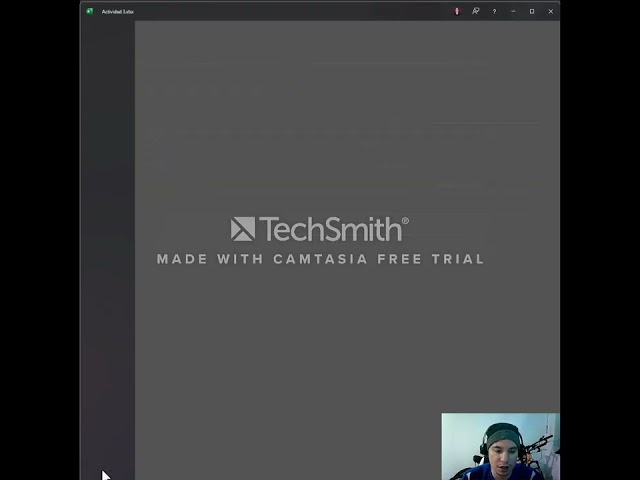The height and width of the screenshot is (480, 640).
Task: Click the feedback person icon in title bar
Action: point(476,11)
